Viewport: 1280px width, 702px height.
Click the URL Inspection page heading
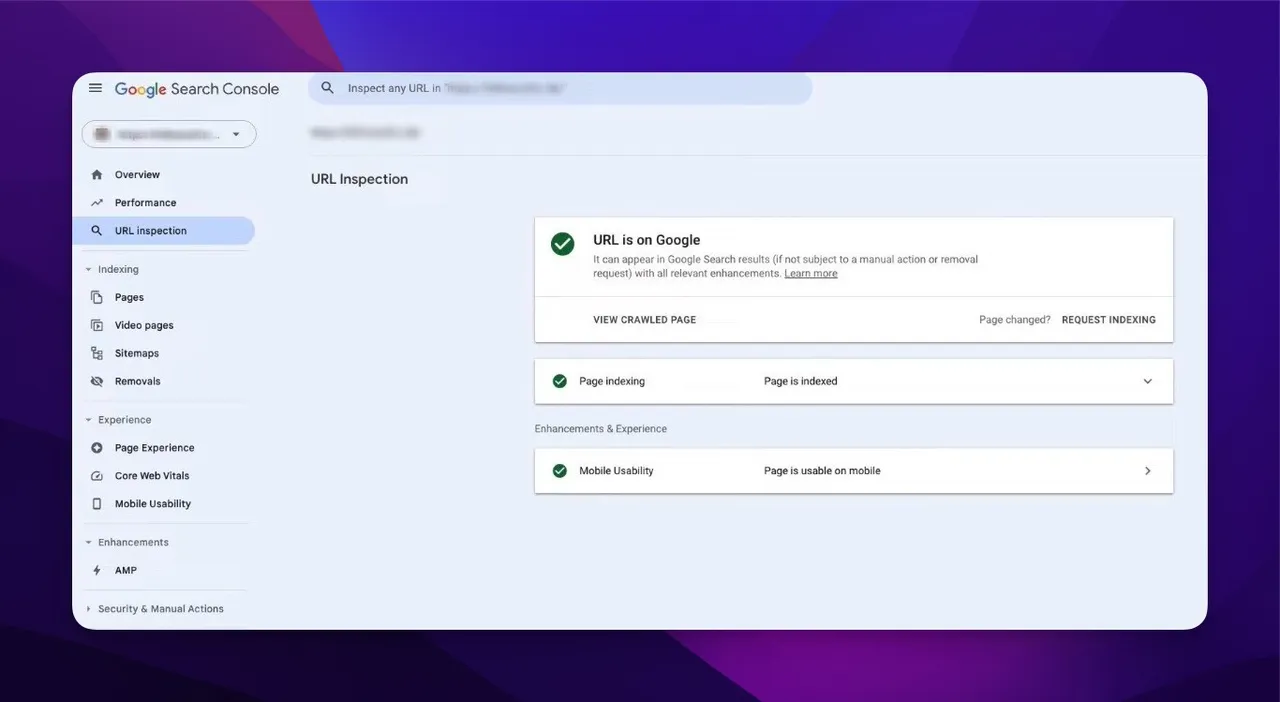click(x=359, y=180)
